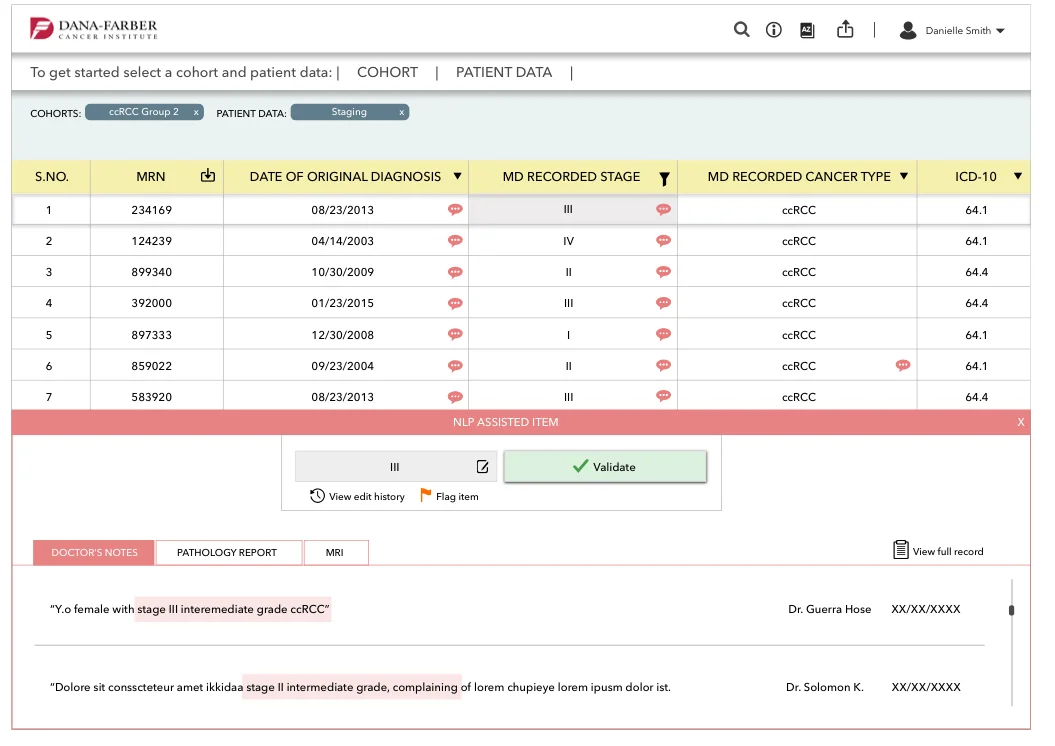
Task: Select the translate "Az" icon
Action: pyautogui.click(x=807, y=30)
